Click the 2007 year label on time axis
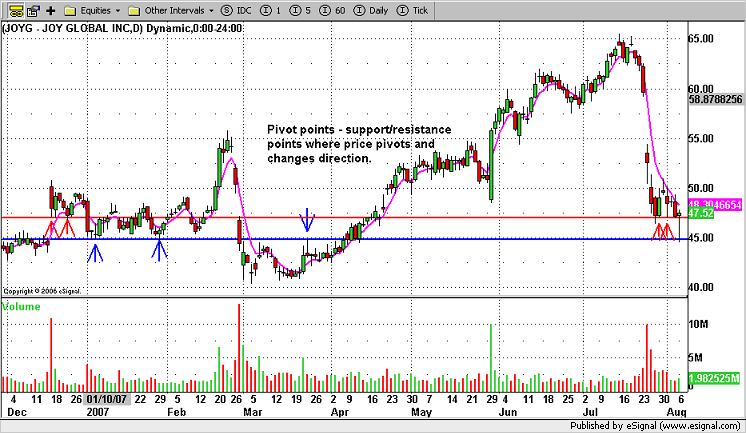 pos(98,412)
